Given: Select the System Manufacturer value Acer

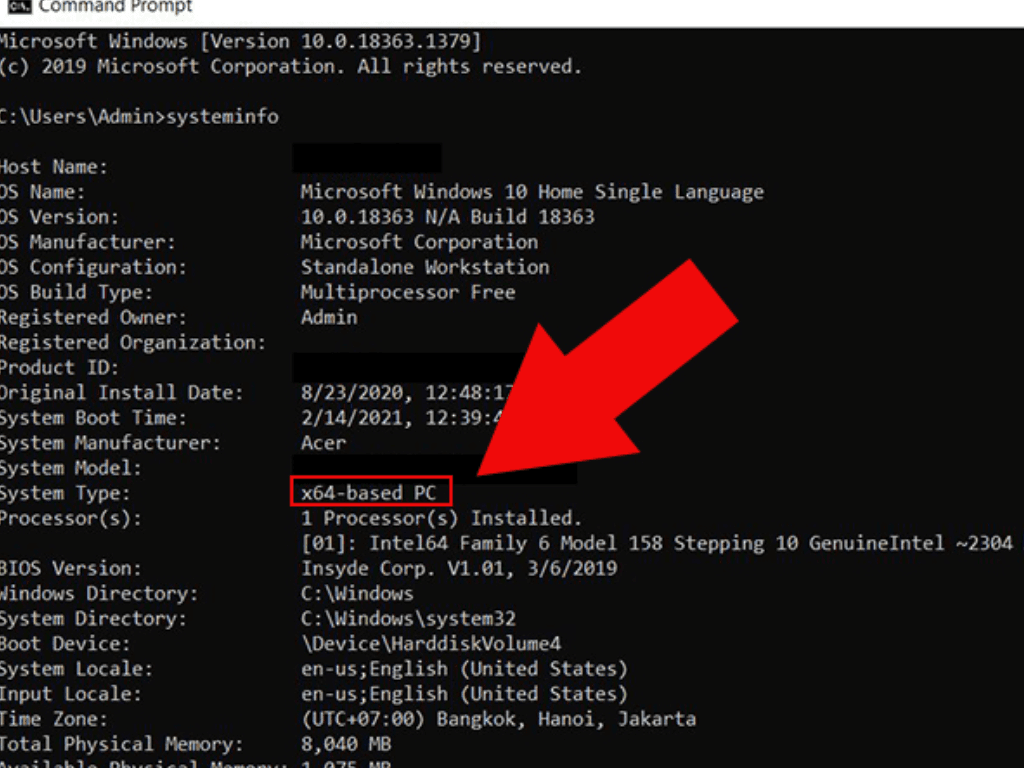Looking at the screenshot, I should (325, 442).
